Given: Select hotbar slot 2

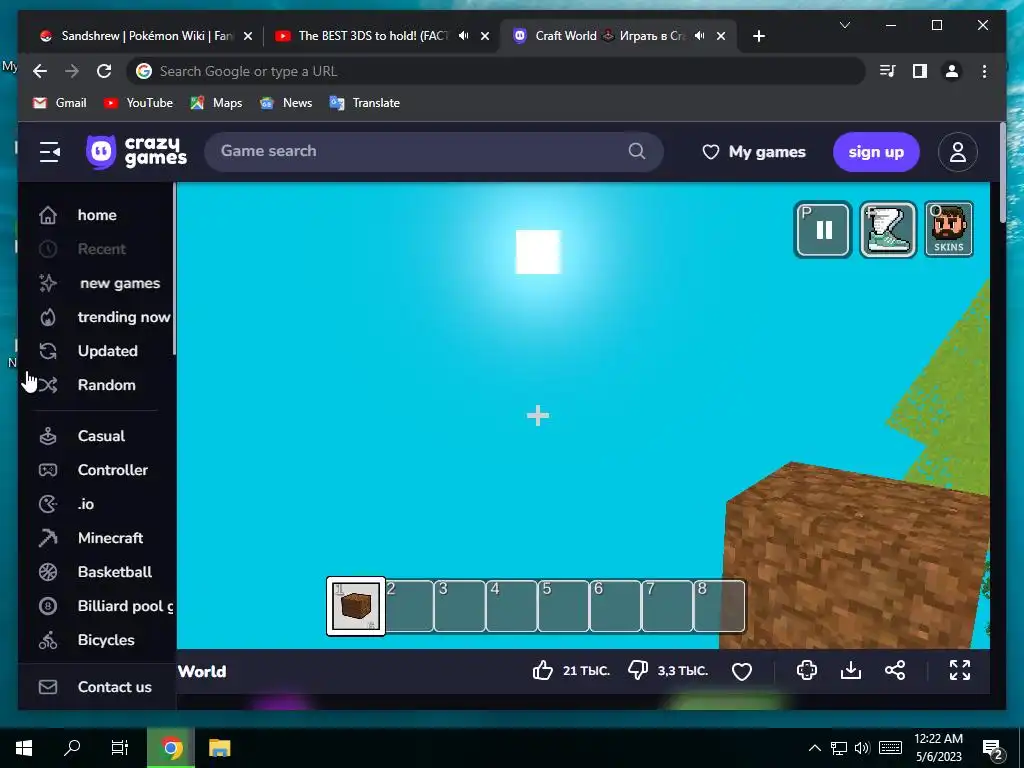Looking at the screenshot, I should coord(409,606).
